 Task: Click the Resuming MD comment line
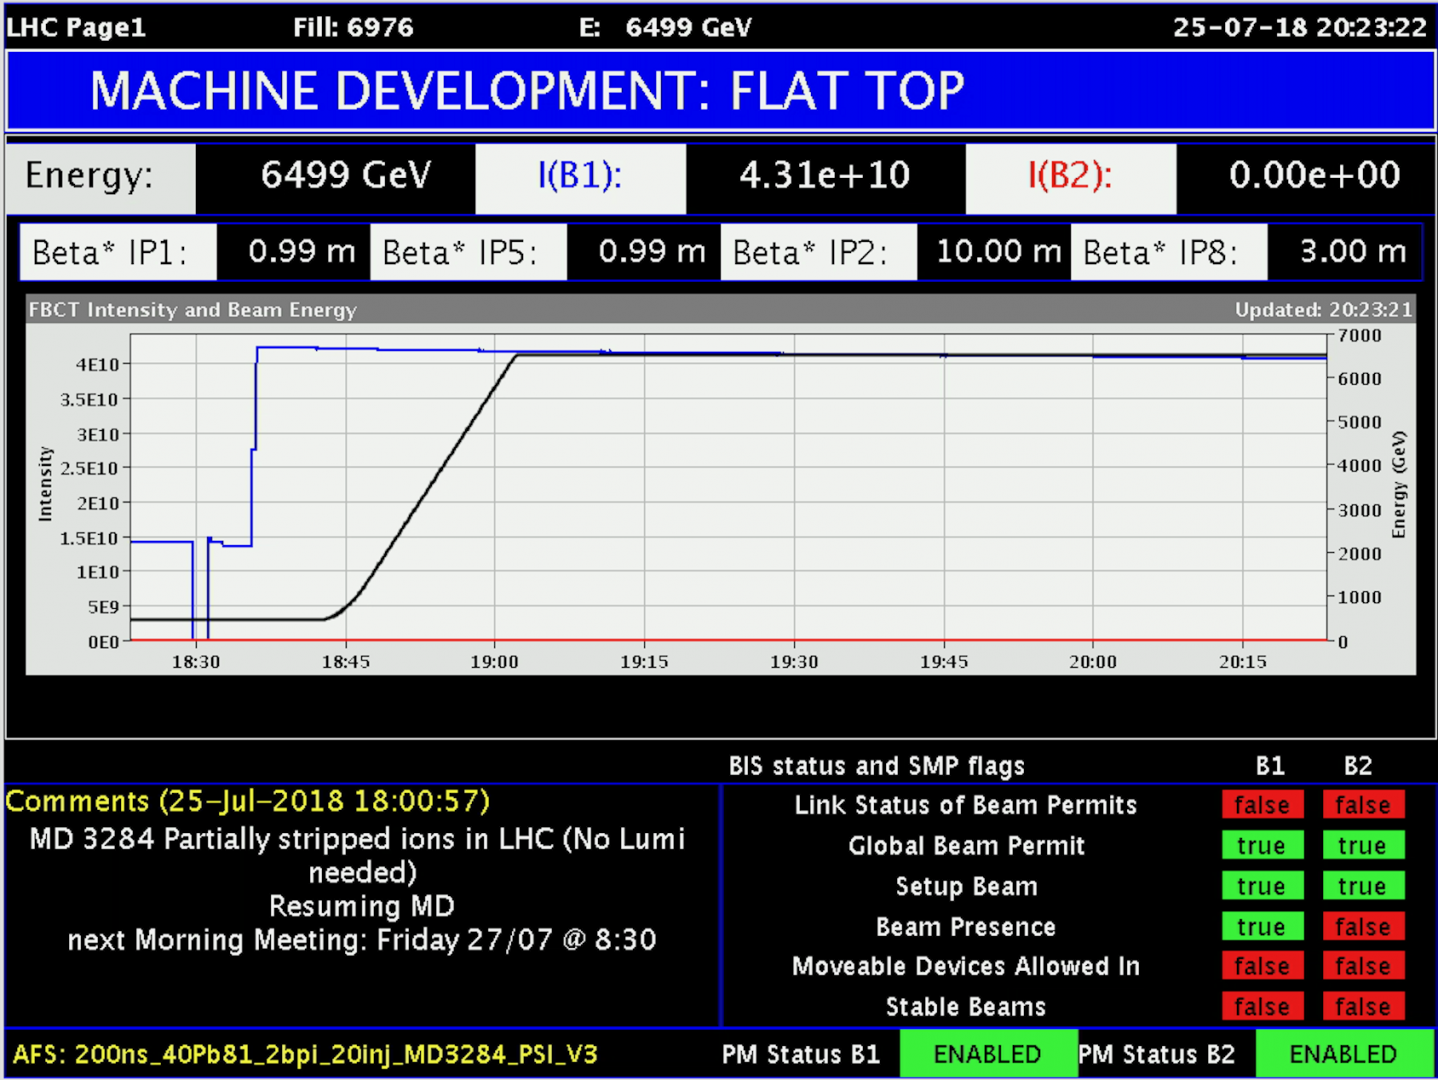(361, 907)
